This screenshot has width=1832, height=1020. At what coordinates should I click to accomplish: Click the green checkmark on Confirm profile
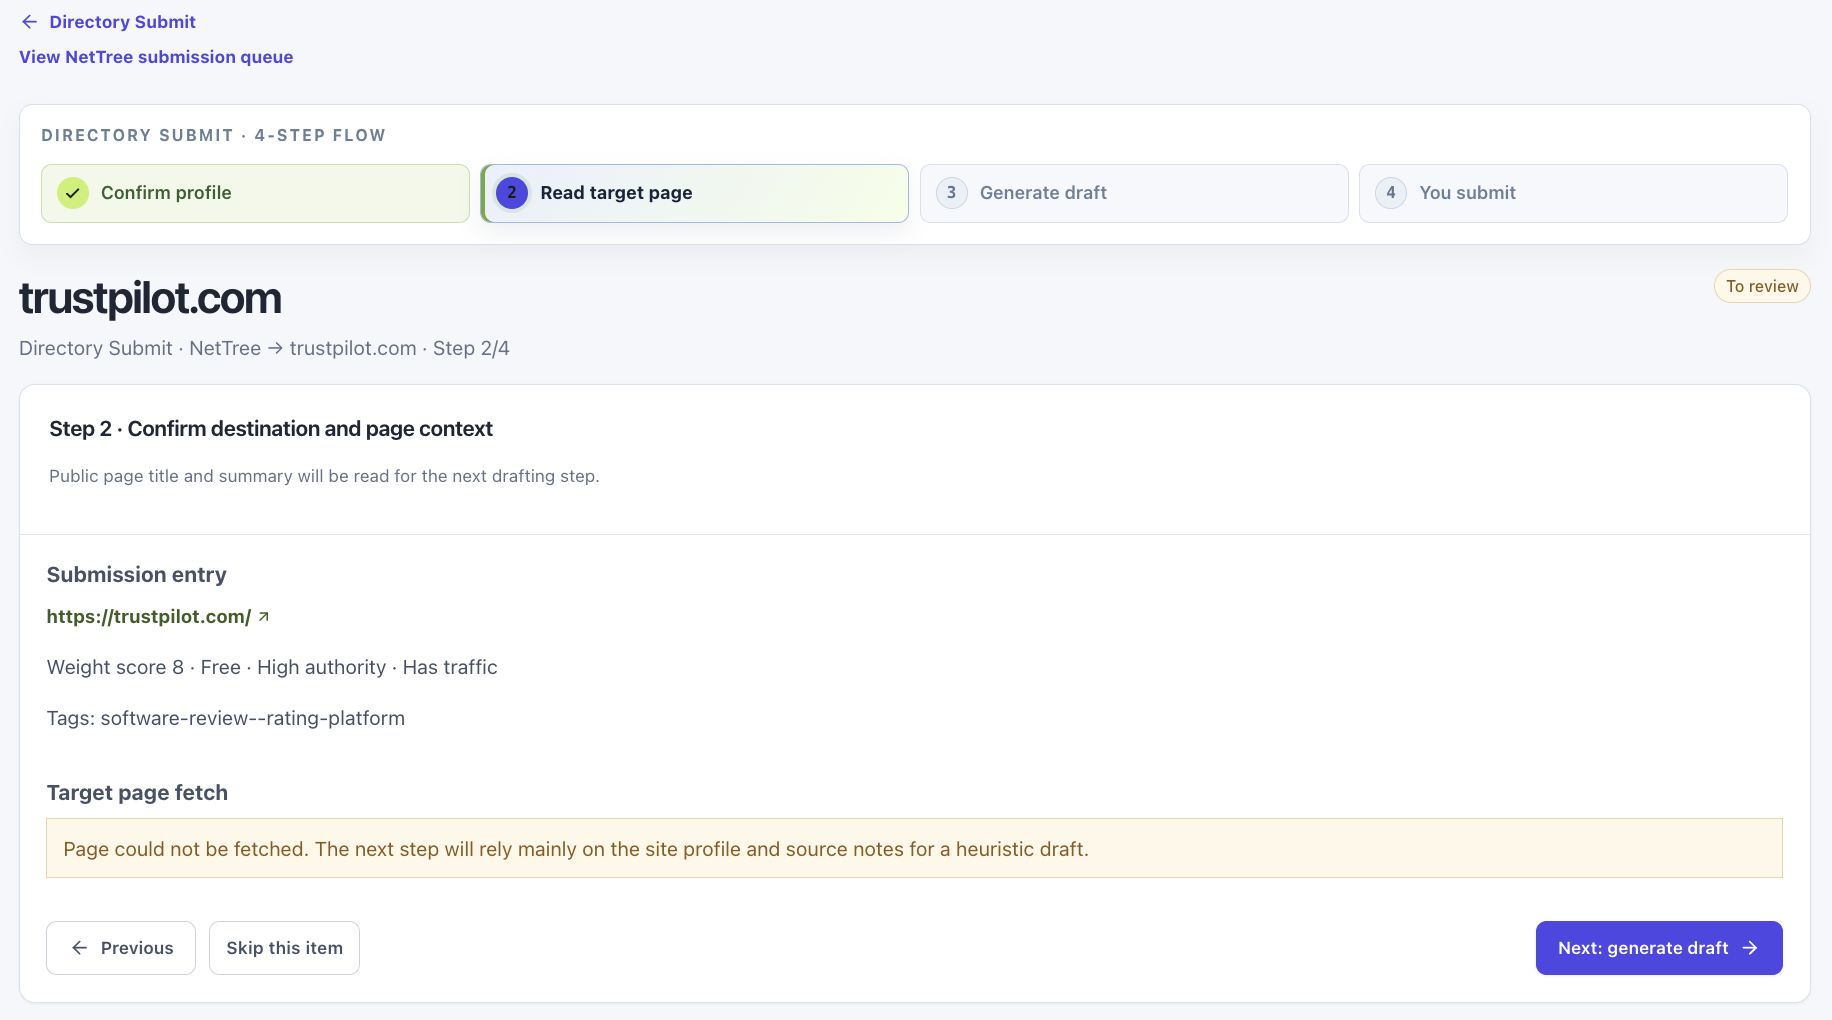point(73,193)
